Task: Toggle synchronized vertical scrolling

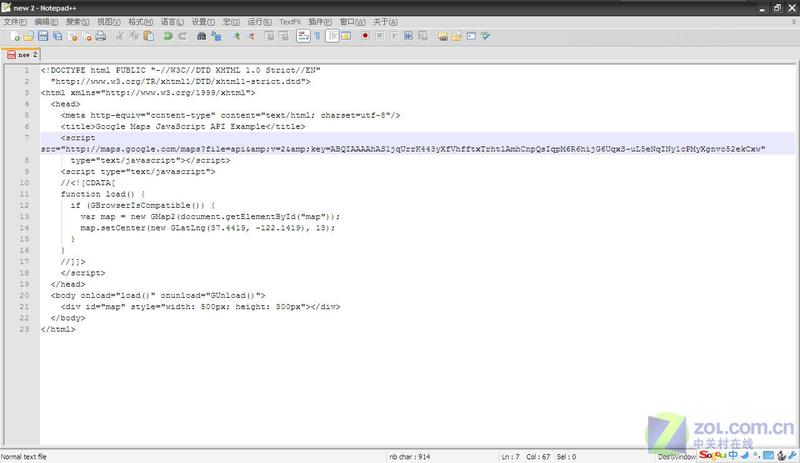Action: [269, 36]
